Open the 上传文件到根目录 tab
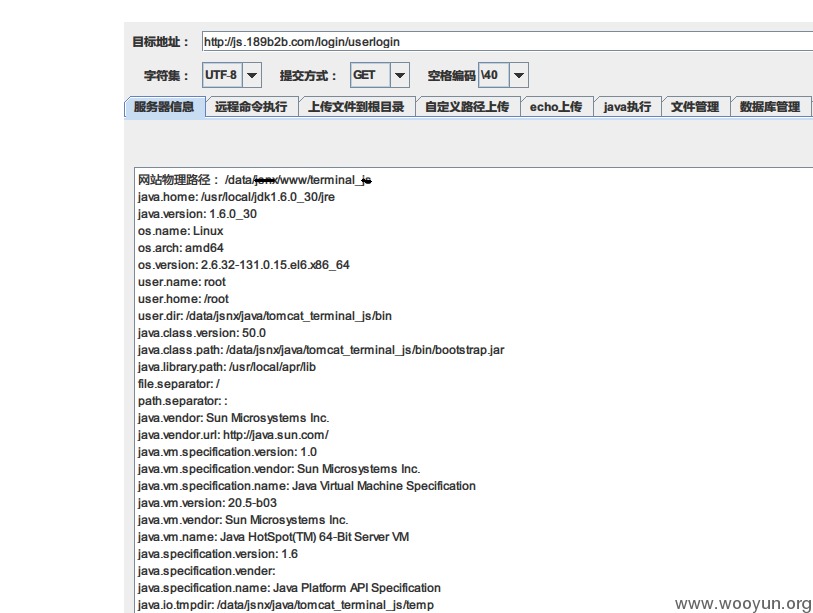813x613 pixels. click(356, 107)
